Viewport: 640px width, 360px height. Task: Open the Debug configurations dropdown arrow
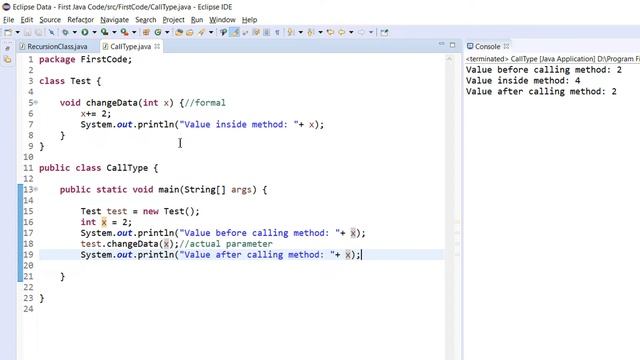pos(75,32)
